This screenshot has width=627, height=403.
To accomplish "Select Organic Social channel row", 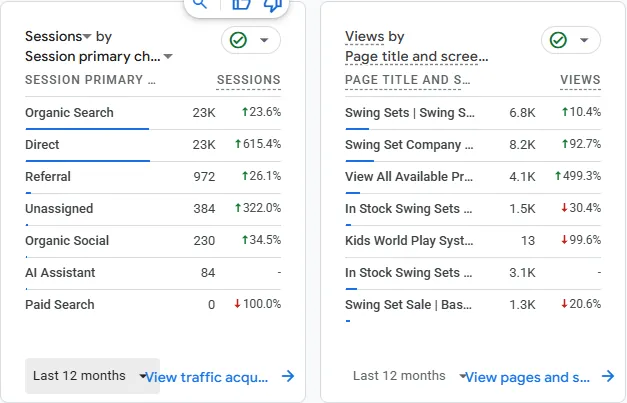I will click(x=153, y=241).
